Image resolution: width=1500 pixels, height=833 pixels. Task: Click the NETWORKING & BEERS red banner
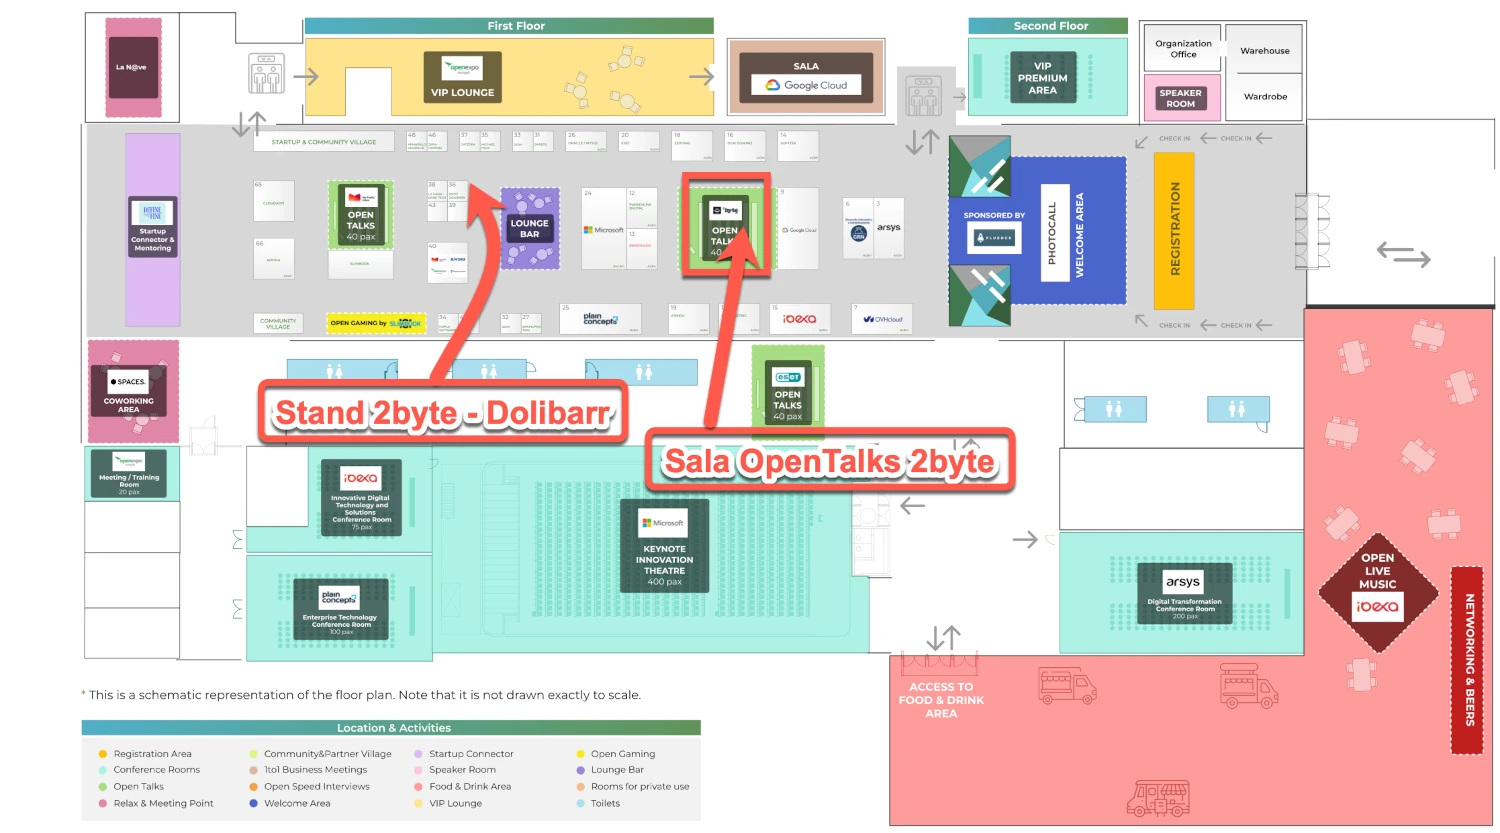tap(1468, 660)
